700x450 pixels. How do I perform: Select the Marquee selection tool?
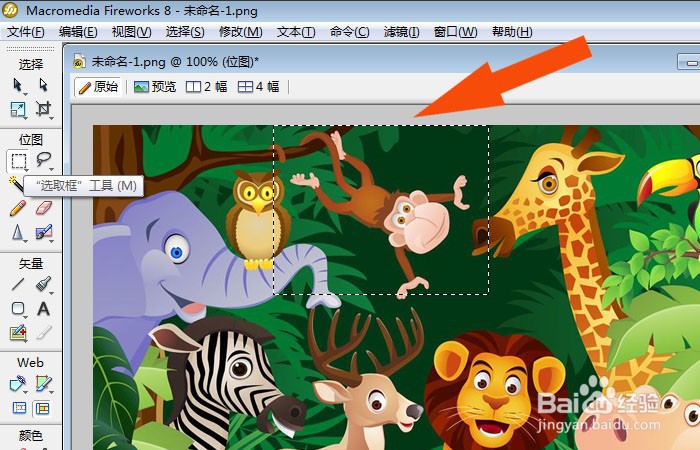point(18,161)
